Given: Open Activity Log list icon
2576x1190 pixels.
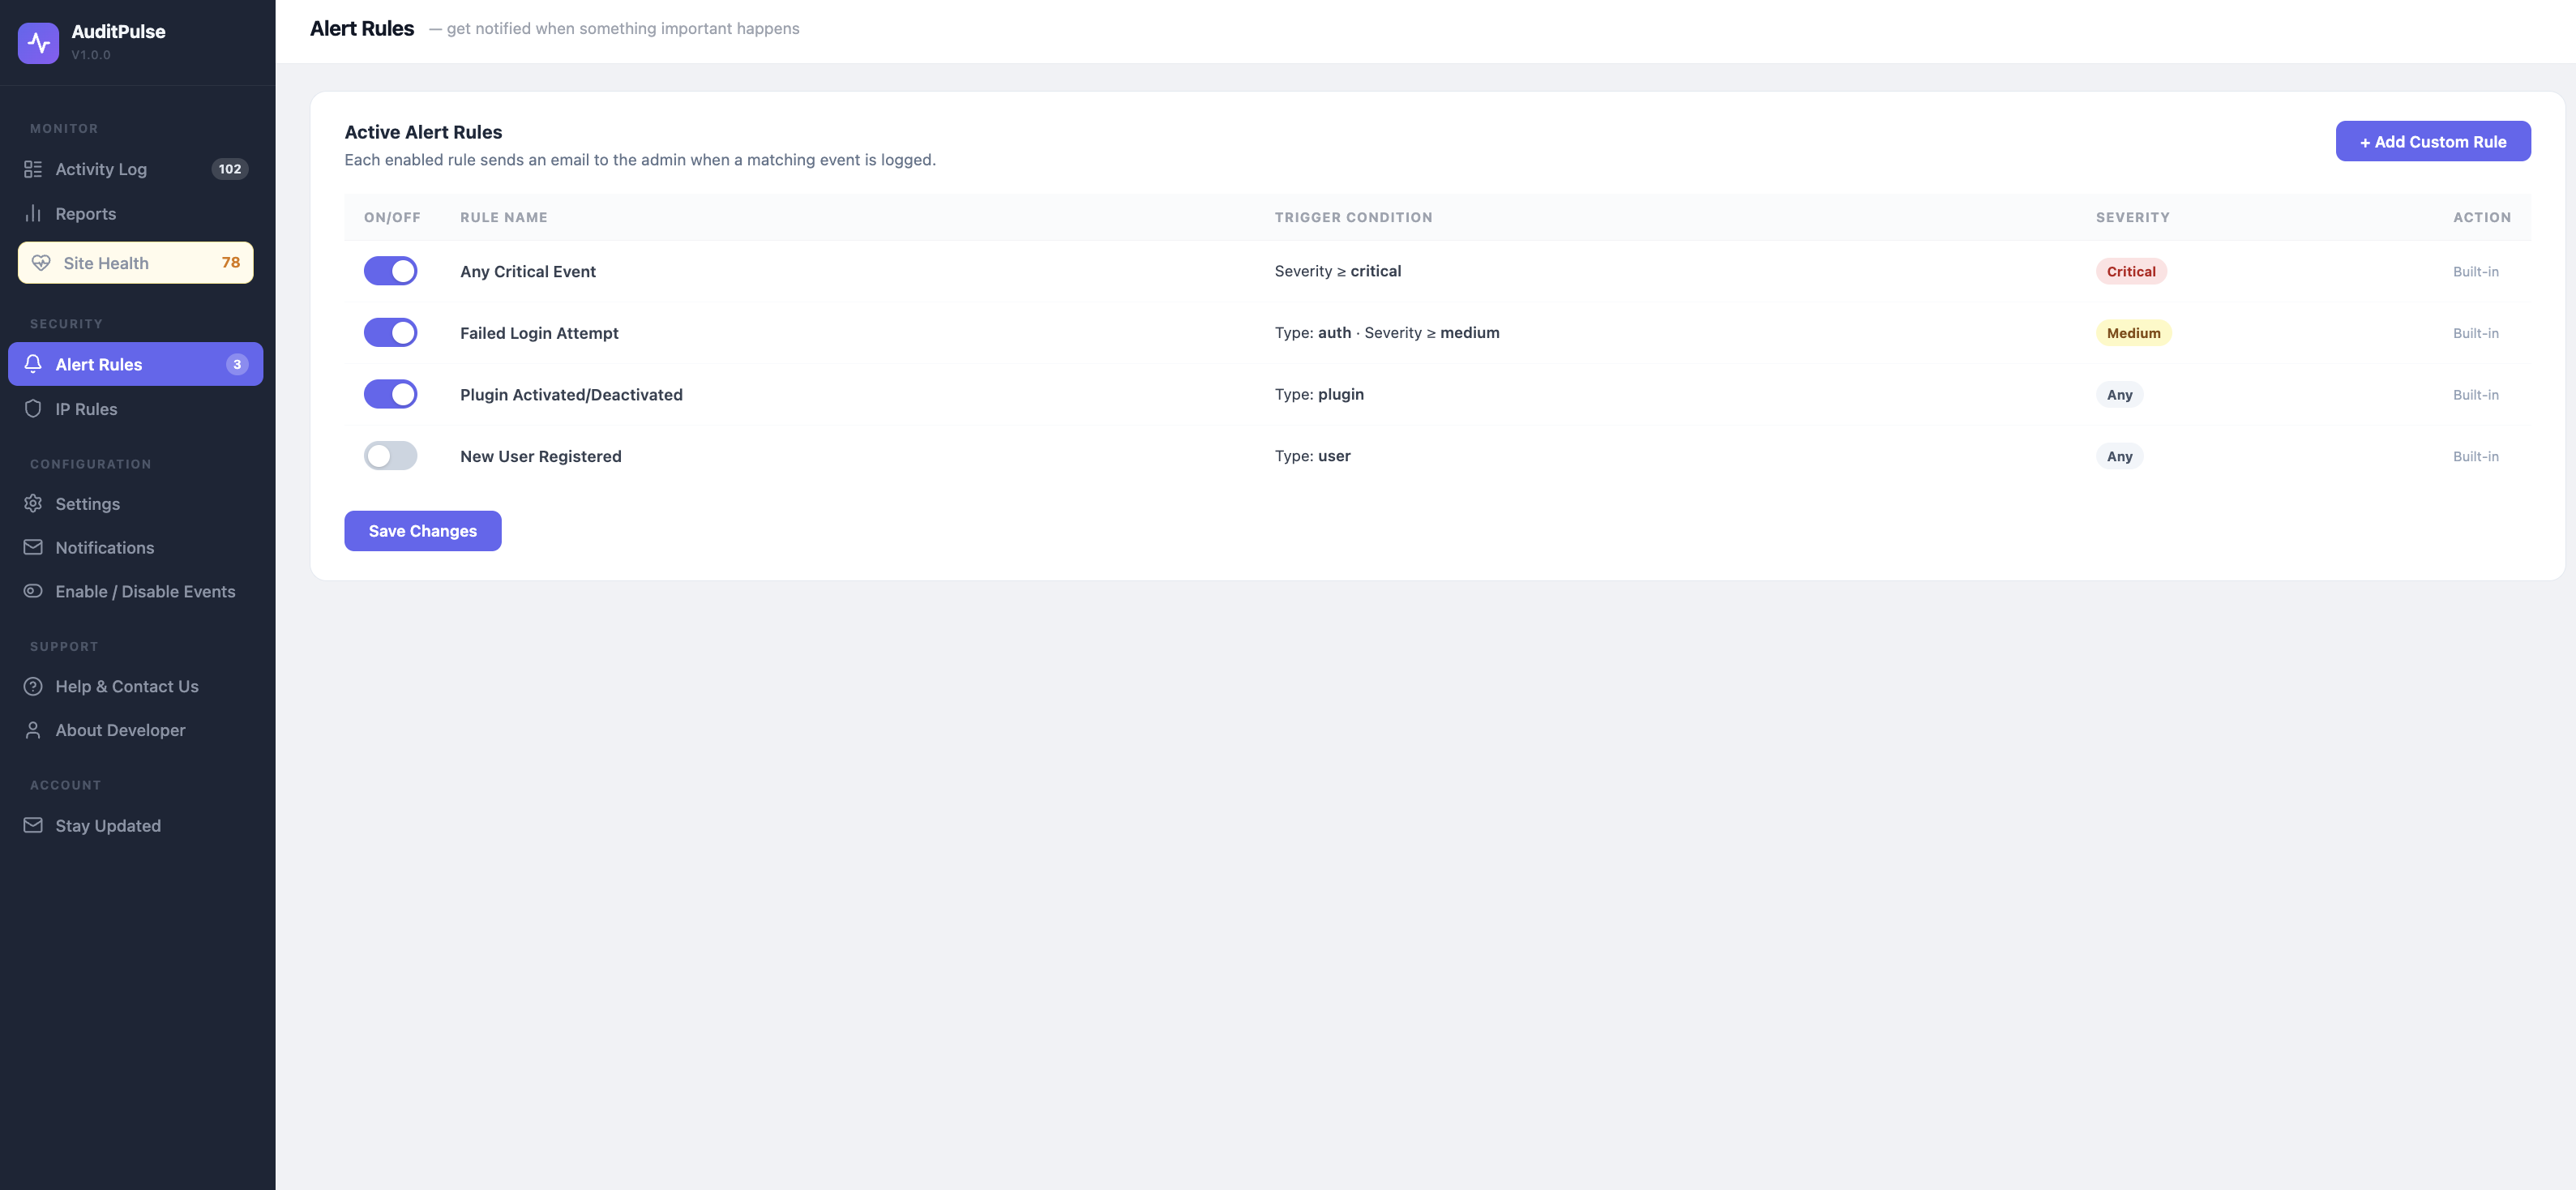Looking at the screenshot, I should click(x=33, y=169).
